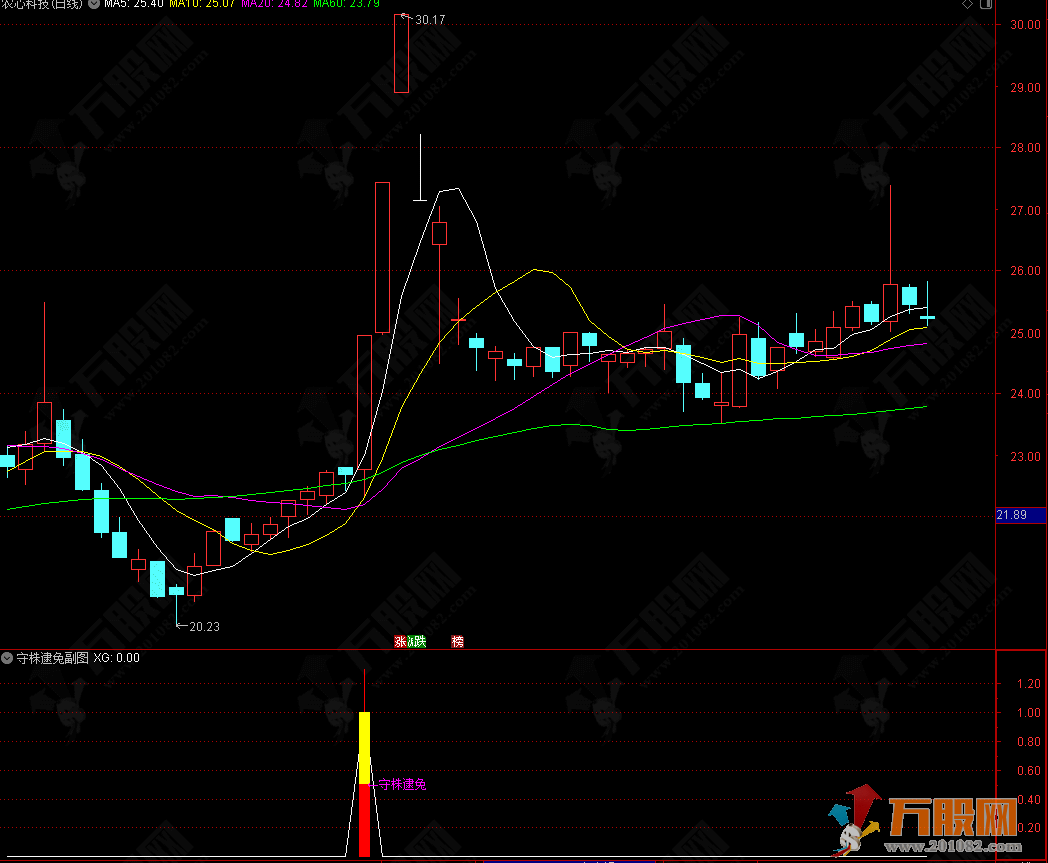Click the red 张 marker icon
This screenshot has width=1048, height=863.
click(x=400, y=642)
